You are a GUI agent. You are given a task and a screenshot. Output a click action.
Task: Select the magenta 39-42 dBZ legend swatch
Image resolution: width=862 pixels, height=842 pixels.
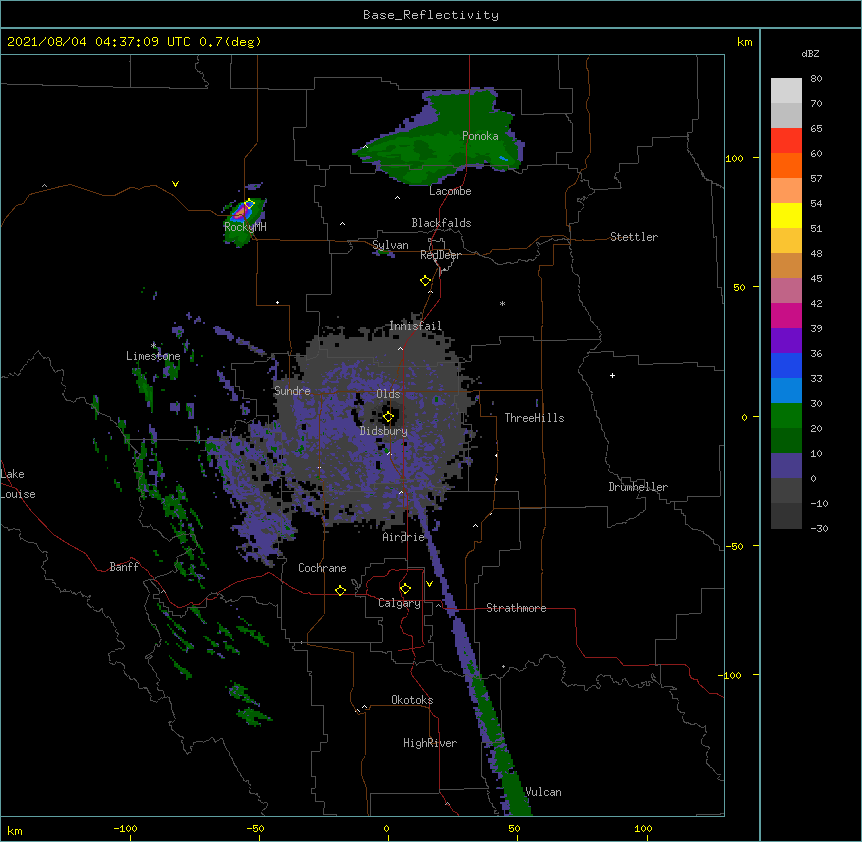[x=786, y=315]
